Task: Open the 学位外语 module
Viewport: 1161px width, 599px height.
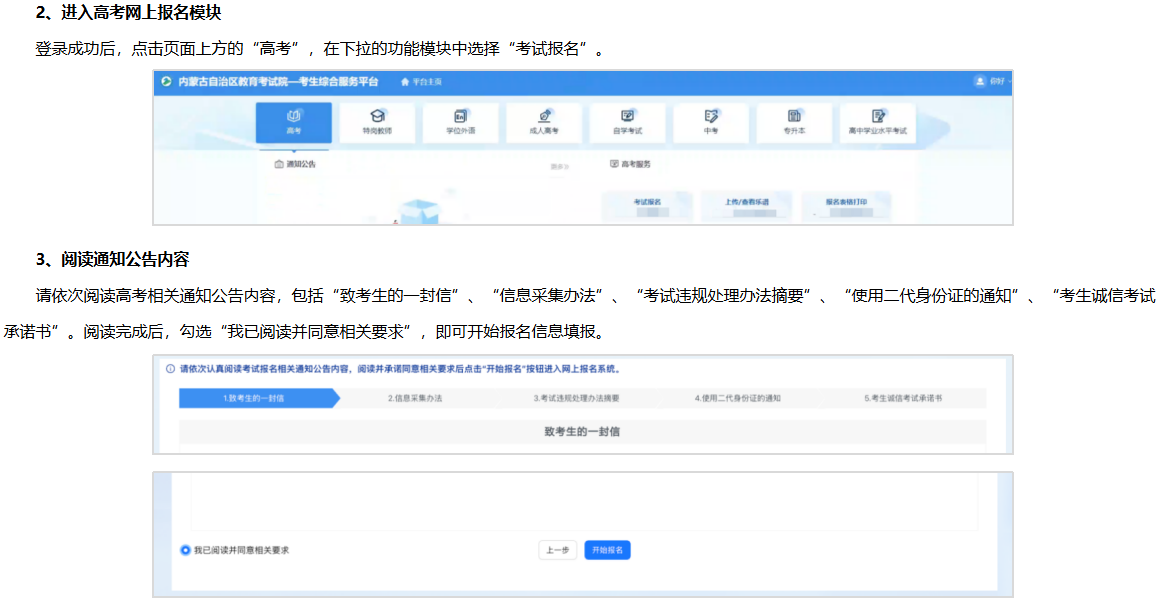Action: pos(461,122)
